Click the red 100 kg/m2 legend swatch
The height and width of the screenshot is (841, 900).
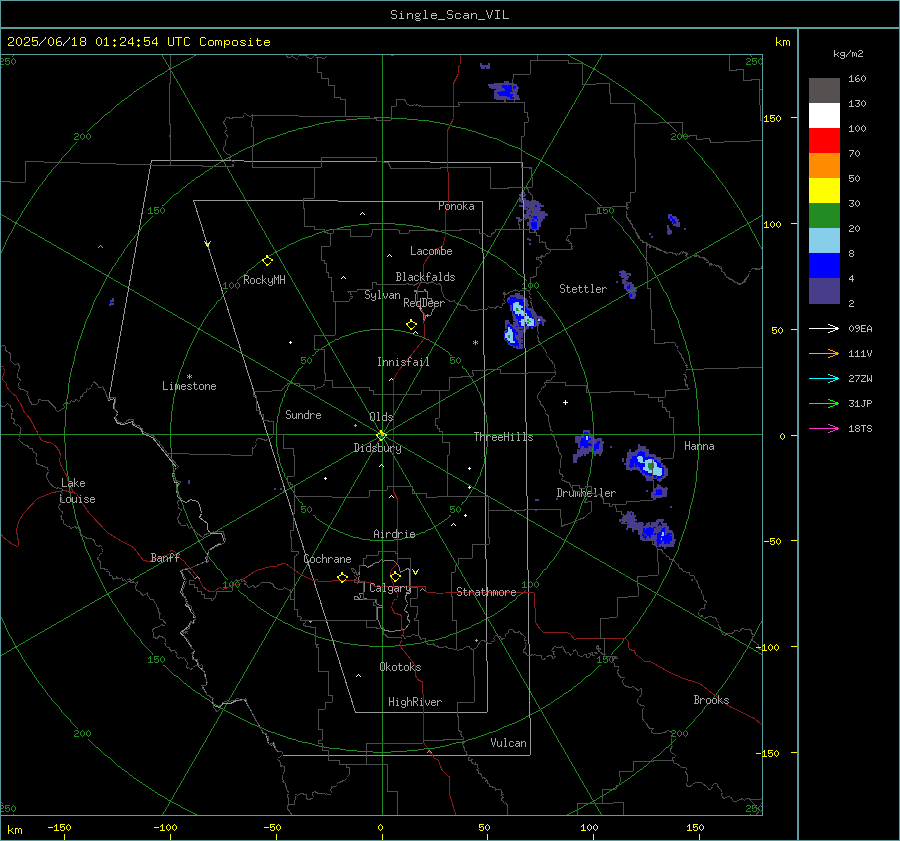tap(824, 141)
